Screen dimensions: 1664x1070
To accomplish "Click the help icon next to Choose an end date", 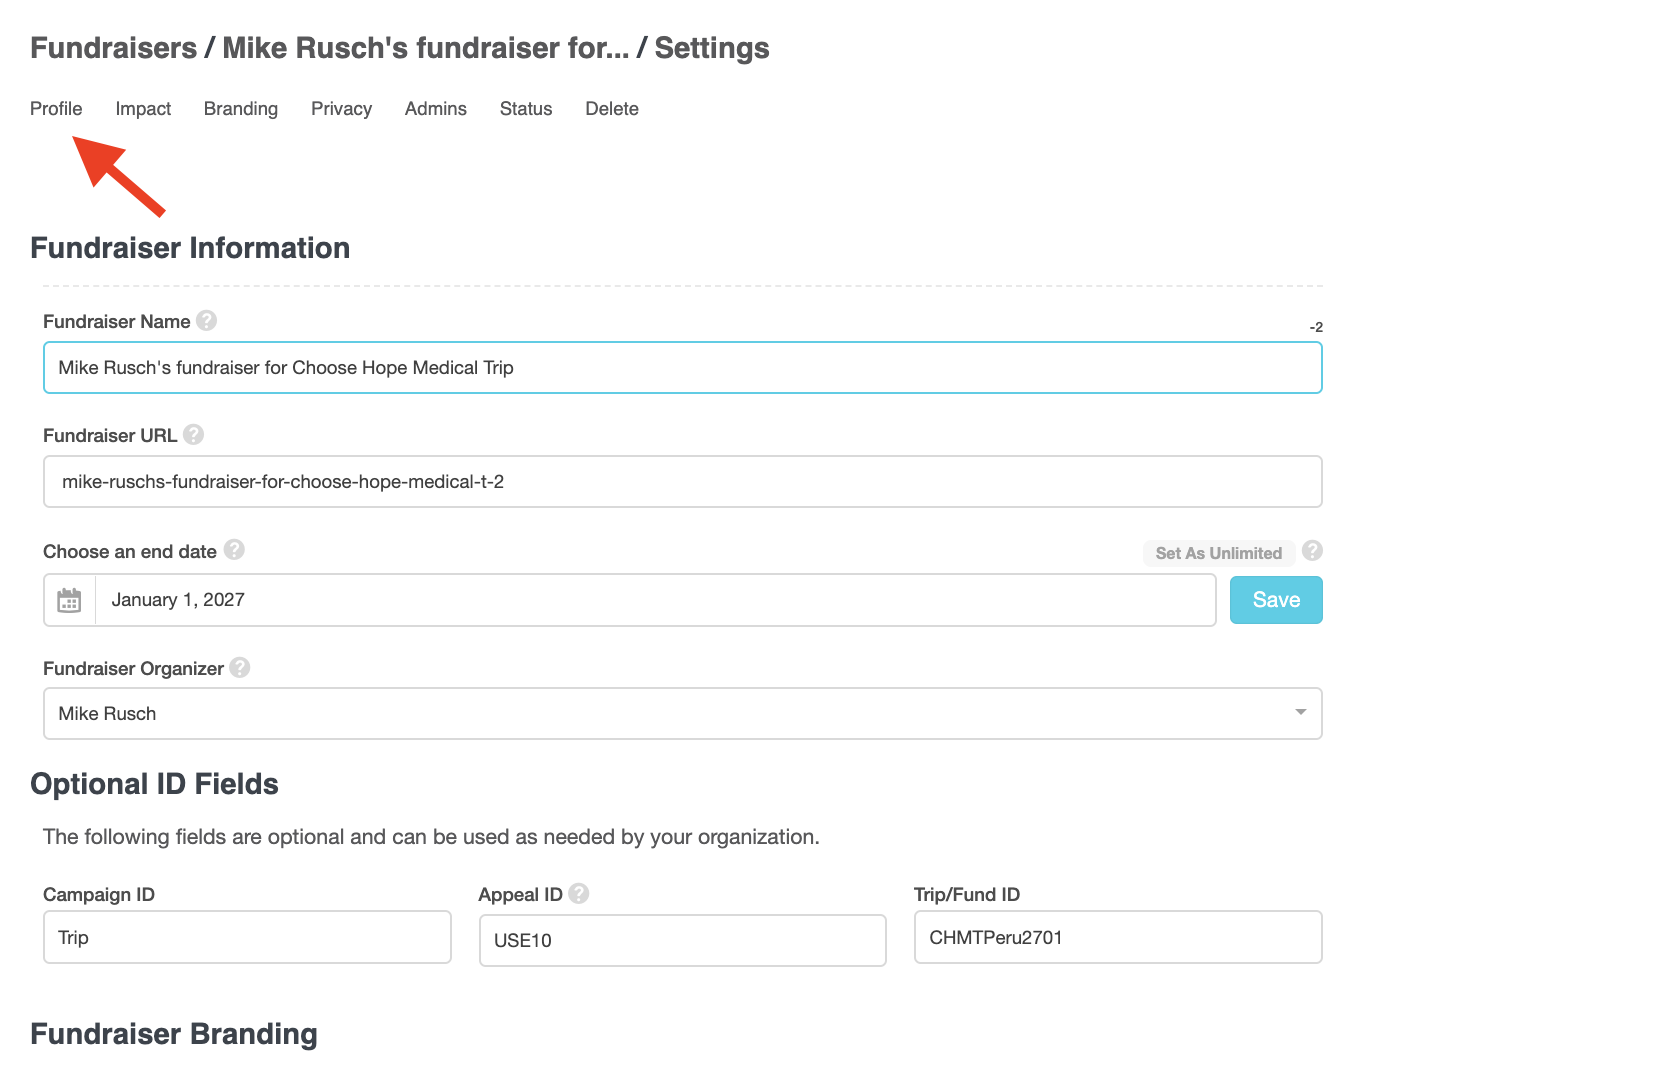I will (234, 549).
